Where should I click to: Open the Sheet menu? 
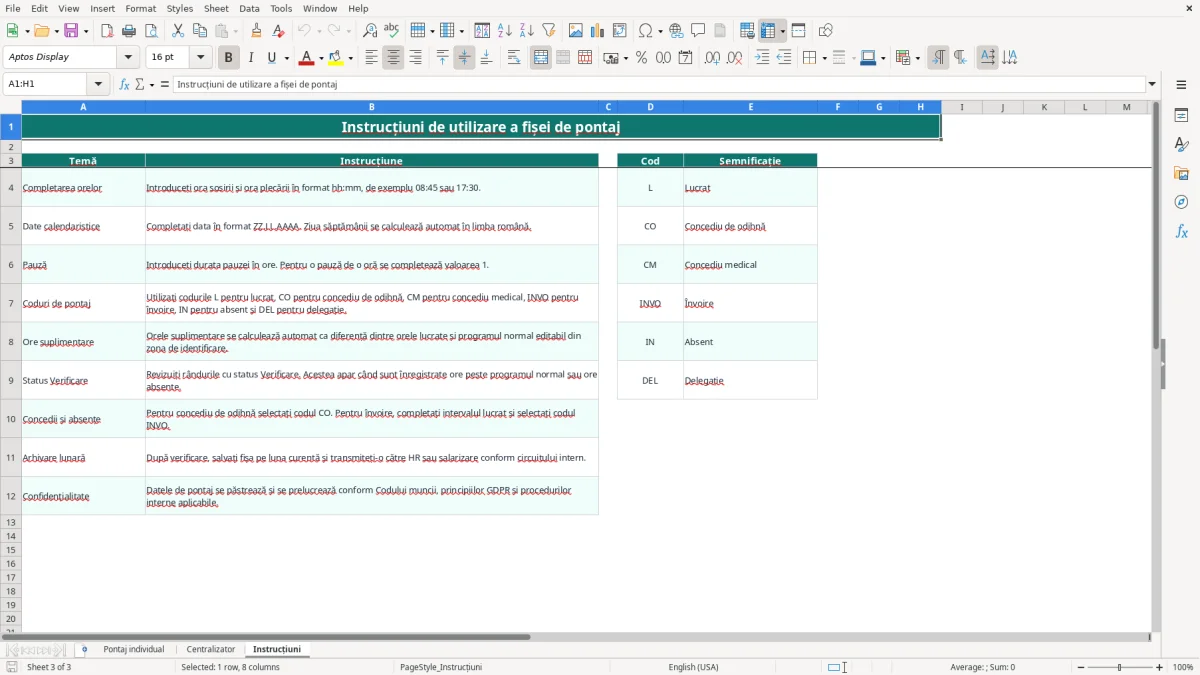click(216, 8)
